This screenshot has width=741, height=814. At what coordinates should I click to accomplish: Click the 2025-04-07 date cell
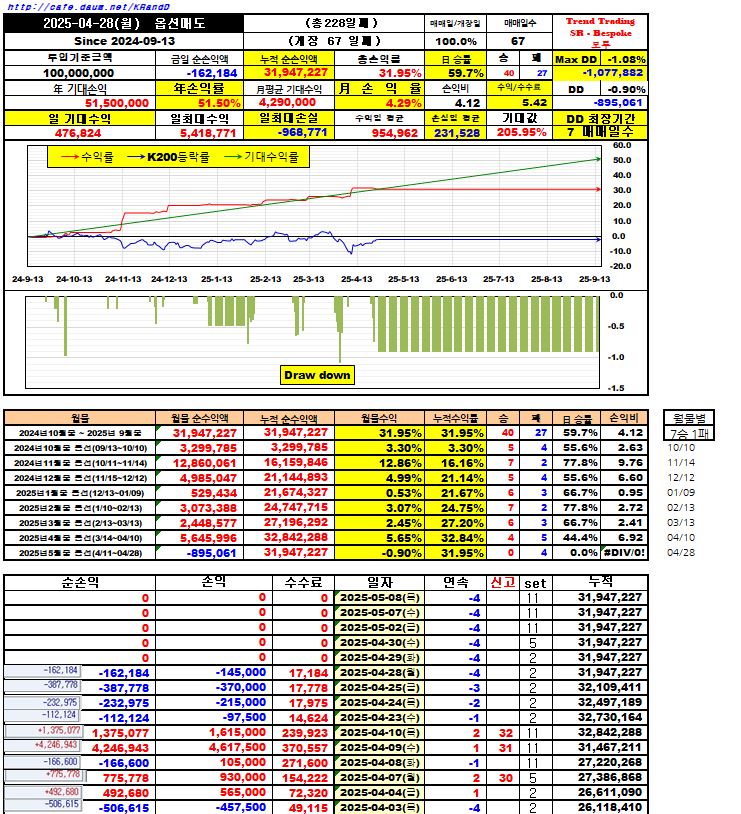[380, 778]
